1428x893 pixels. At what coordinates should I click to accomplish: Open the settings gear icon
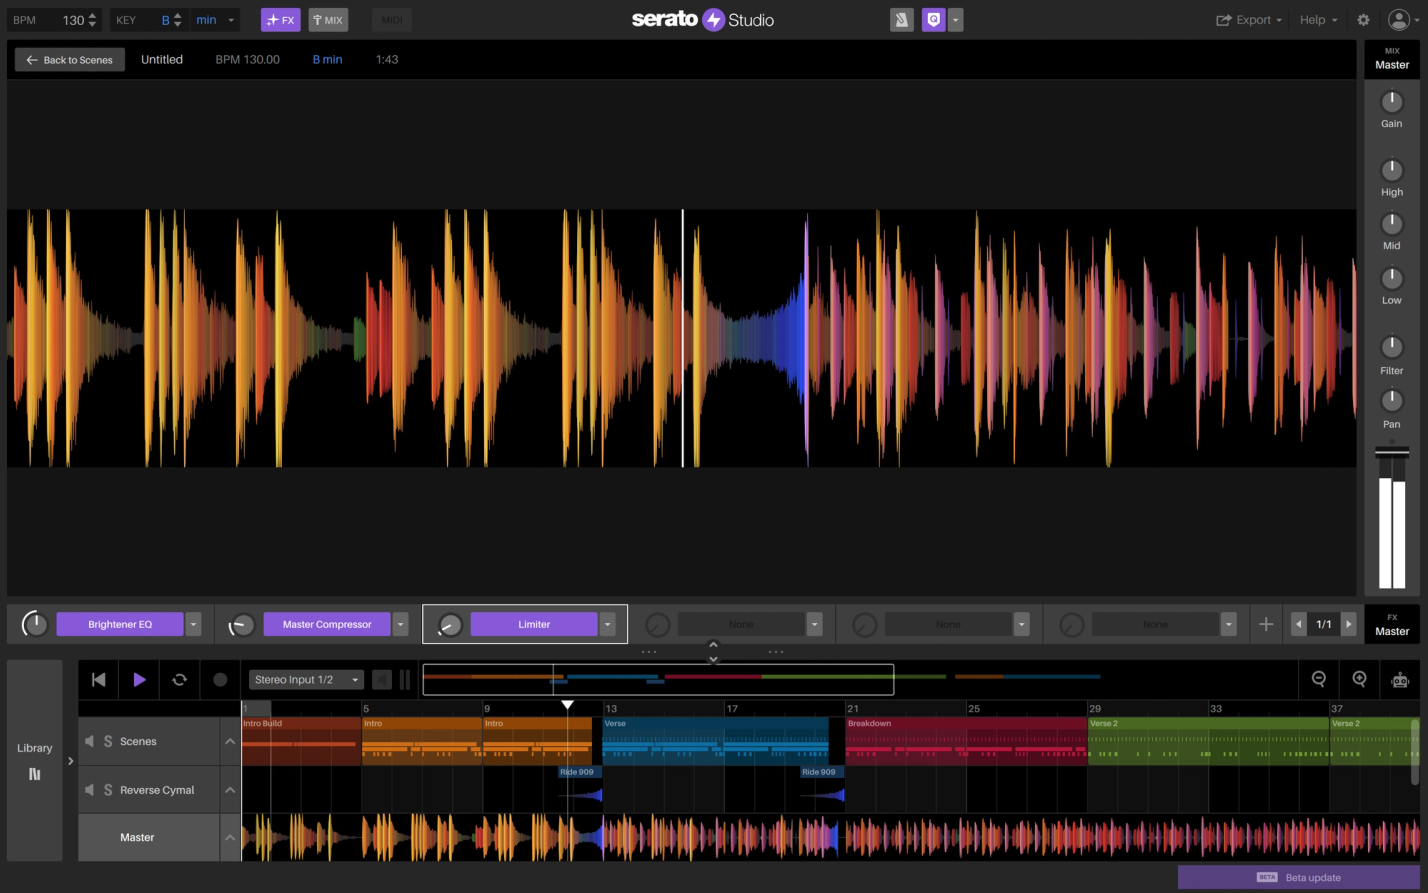pos(1362,19)
